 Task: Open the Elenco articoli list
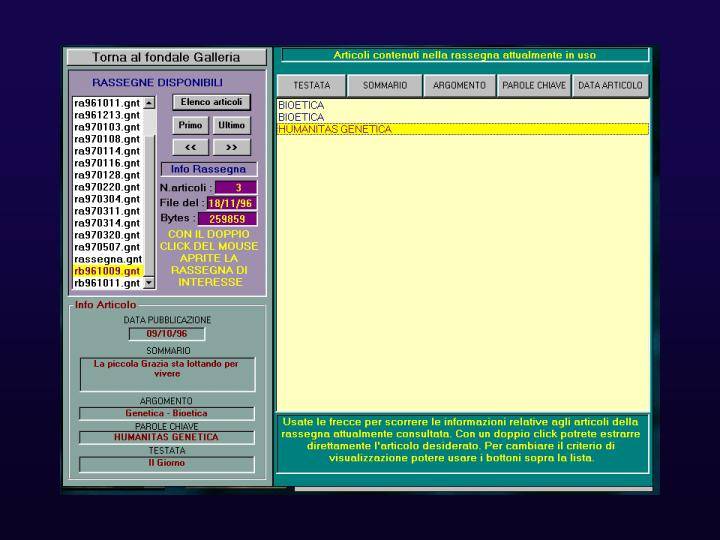pyautogui.click(x=211, y=102)
